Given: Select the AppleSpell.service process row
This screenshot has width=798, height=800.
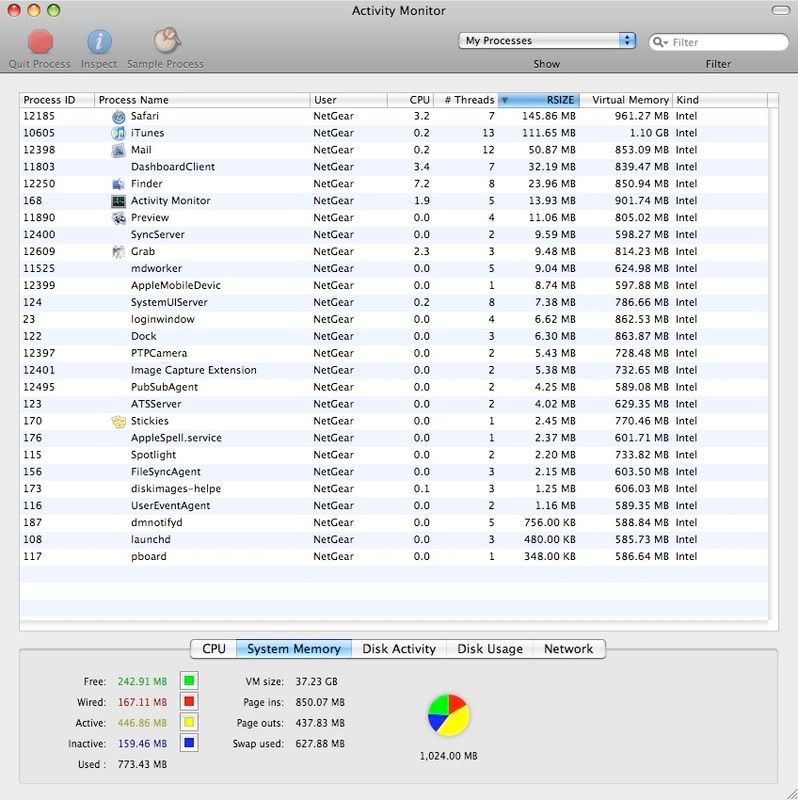Looking at the screenshot, I should [x=394, y=438].
